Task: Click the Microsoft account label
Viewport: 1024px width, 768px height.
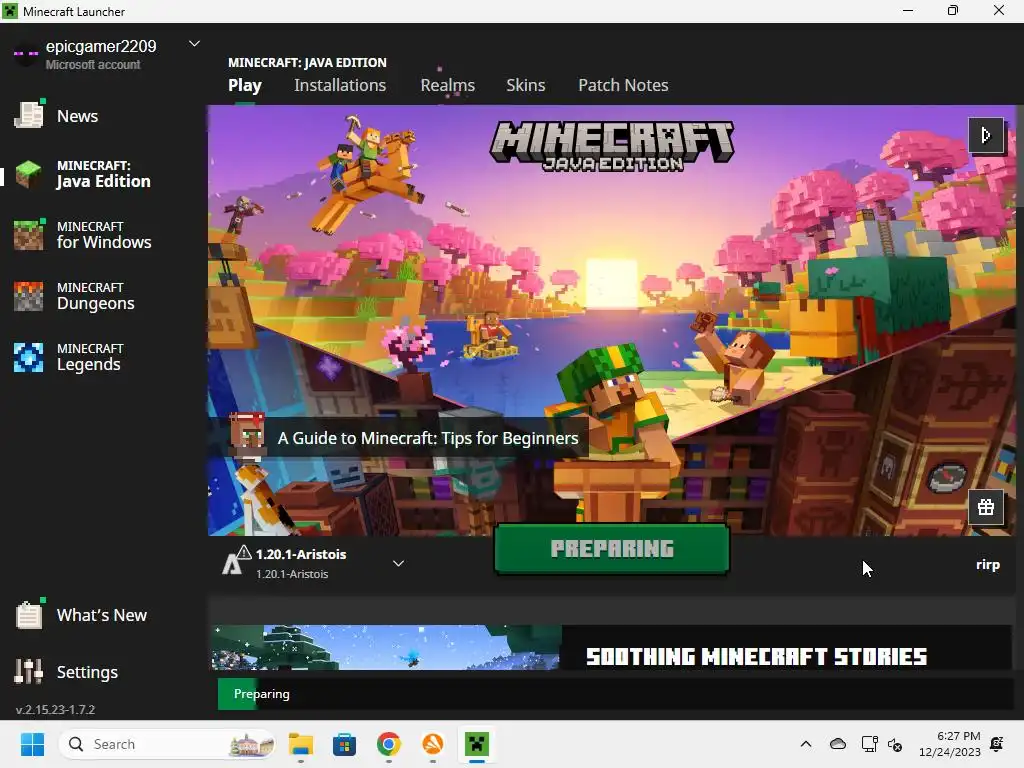Action: pyautogui.click(x=93, y=65)
